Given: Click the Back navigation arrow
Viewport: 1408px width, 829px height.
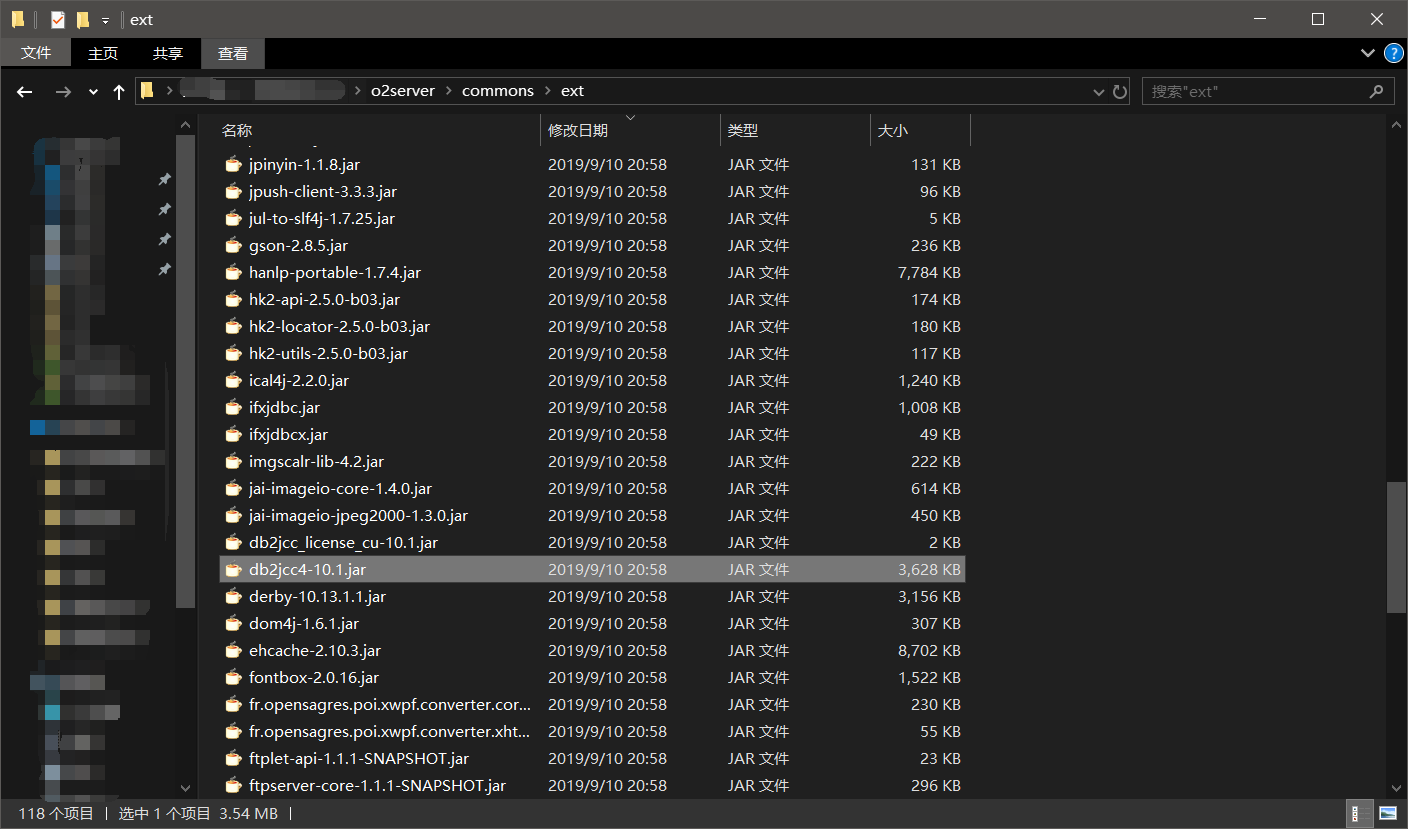Looking at the screenshot, I should click(x=25, y=91).
